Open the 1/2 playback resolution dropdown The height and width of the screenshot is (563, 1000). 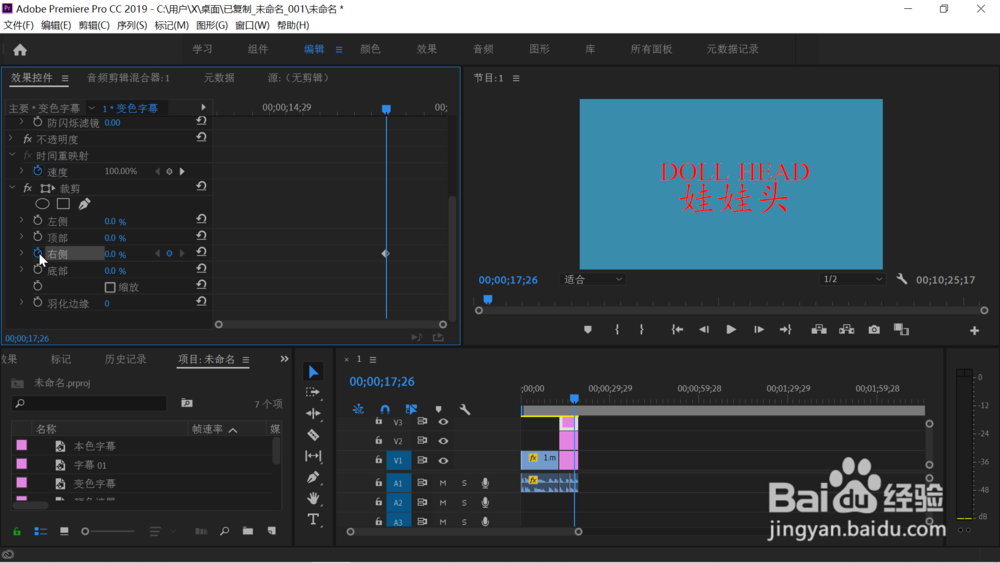point(852,279)
